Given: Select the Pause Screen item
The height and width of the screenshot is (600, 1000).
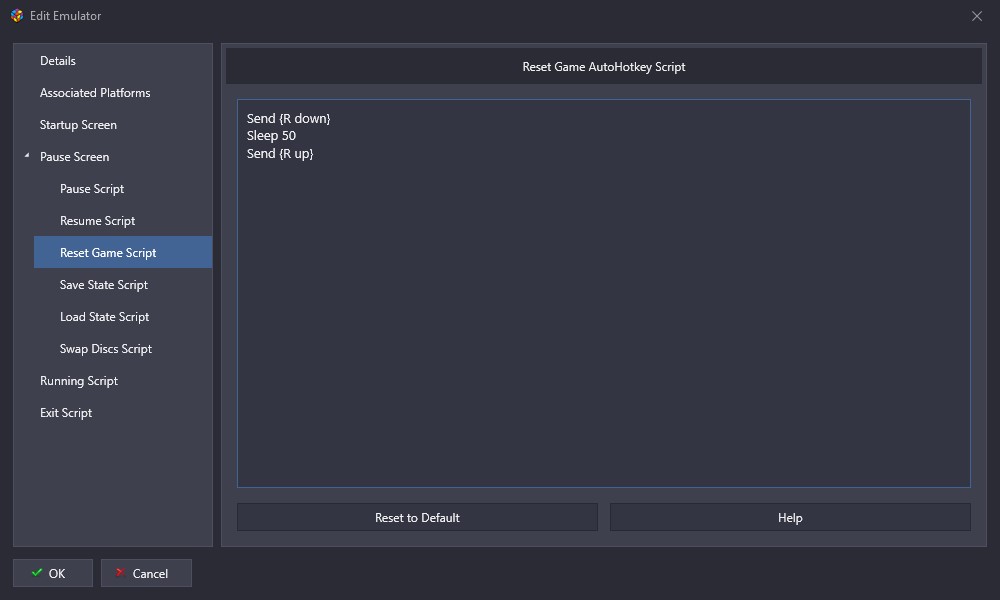Looking at the screenshot, I should click(74, 156).
